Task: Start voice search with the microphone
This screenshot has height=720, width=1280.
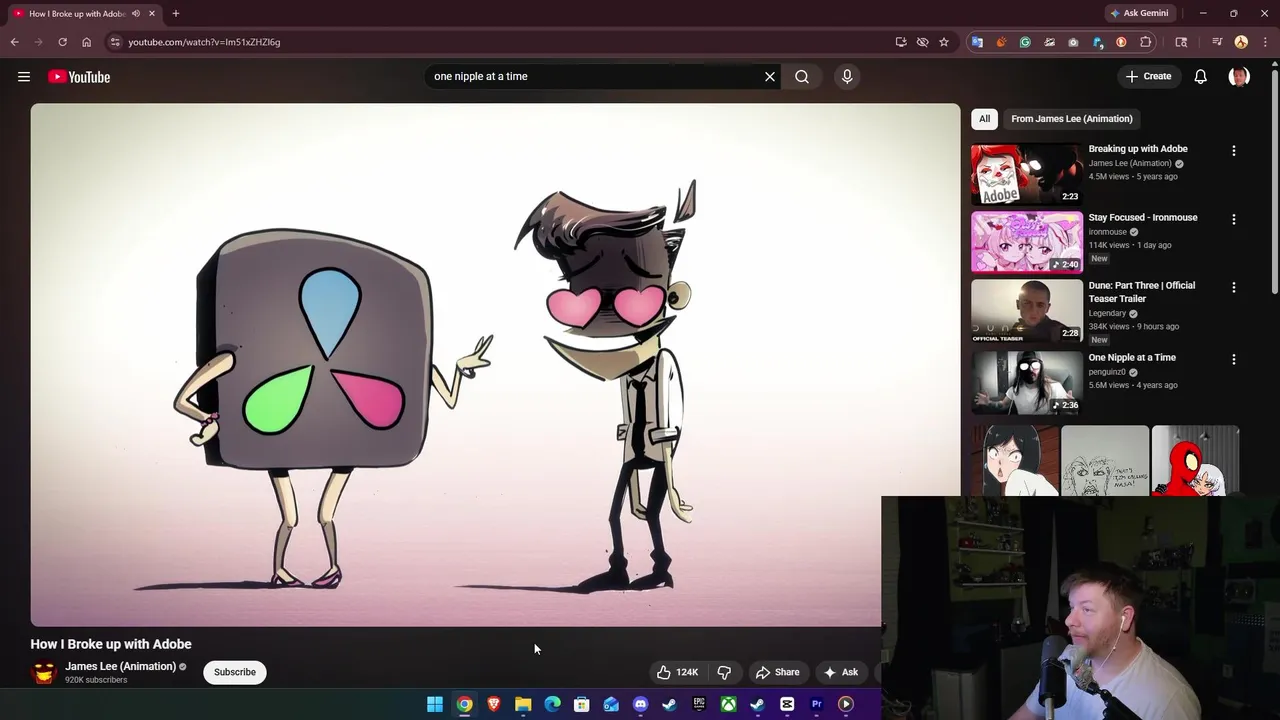Action: [847, 76]
